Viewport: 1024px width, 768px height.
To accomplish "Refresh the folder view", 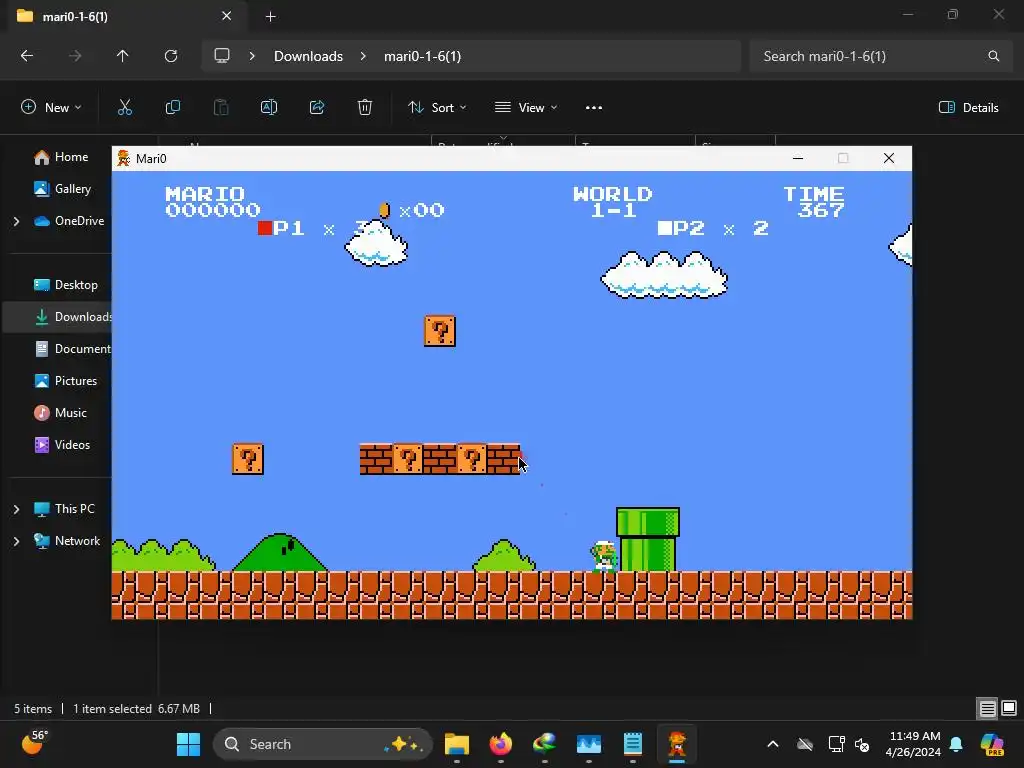I will 171,56.
